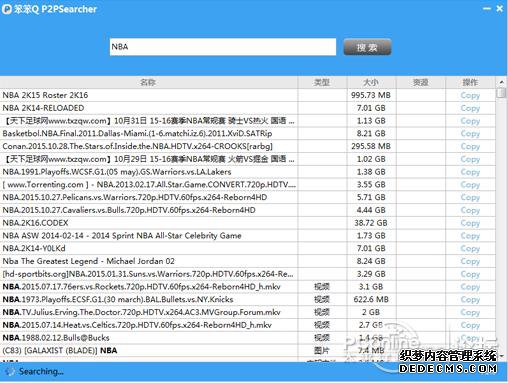Copy link for NBA 2K15 Roster 2K16
Screen dimensions: 508x383
470,95
